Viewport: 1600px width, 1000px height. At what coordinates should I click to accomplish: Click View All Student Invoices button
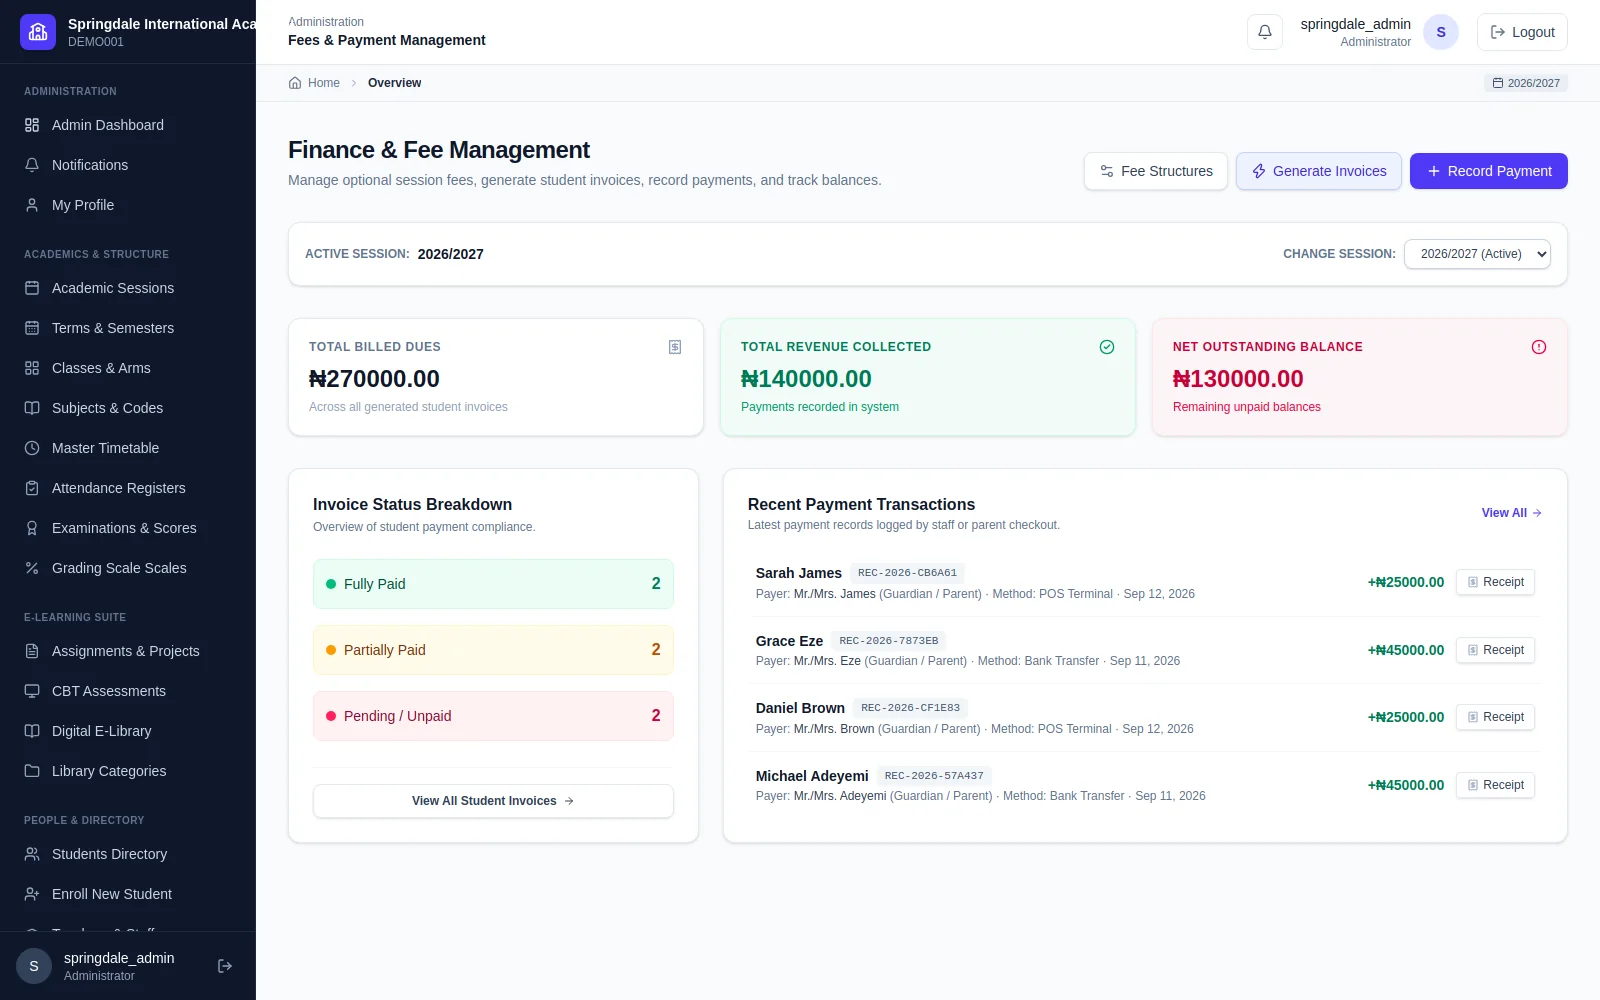[x=493, y=801]
